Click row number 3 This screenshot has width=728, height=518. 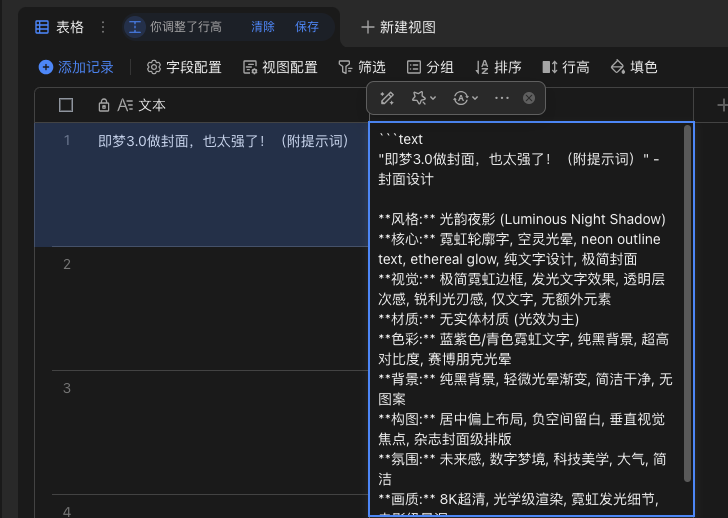click(67, 388)
